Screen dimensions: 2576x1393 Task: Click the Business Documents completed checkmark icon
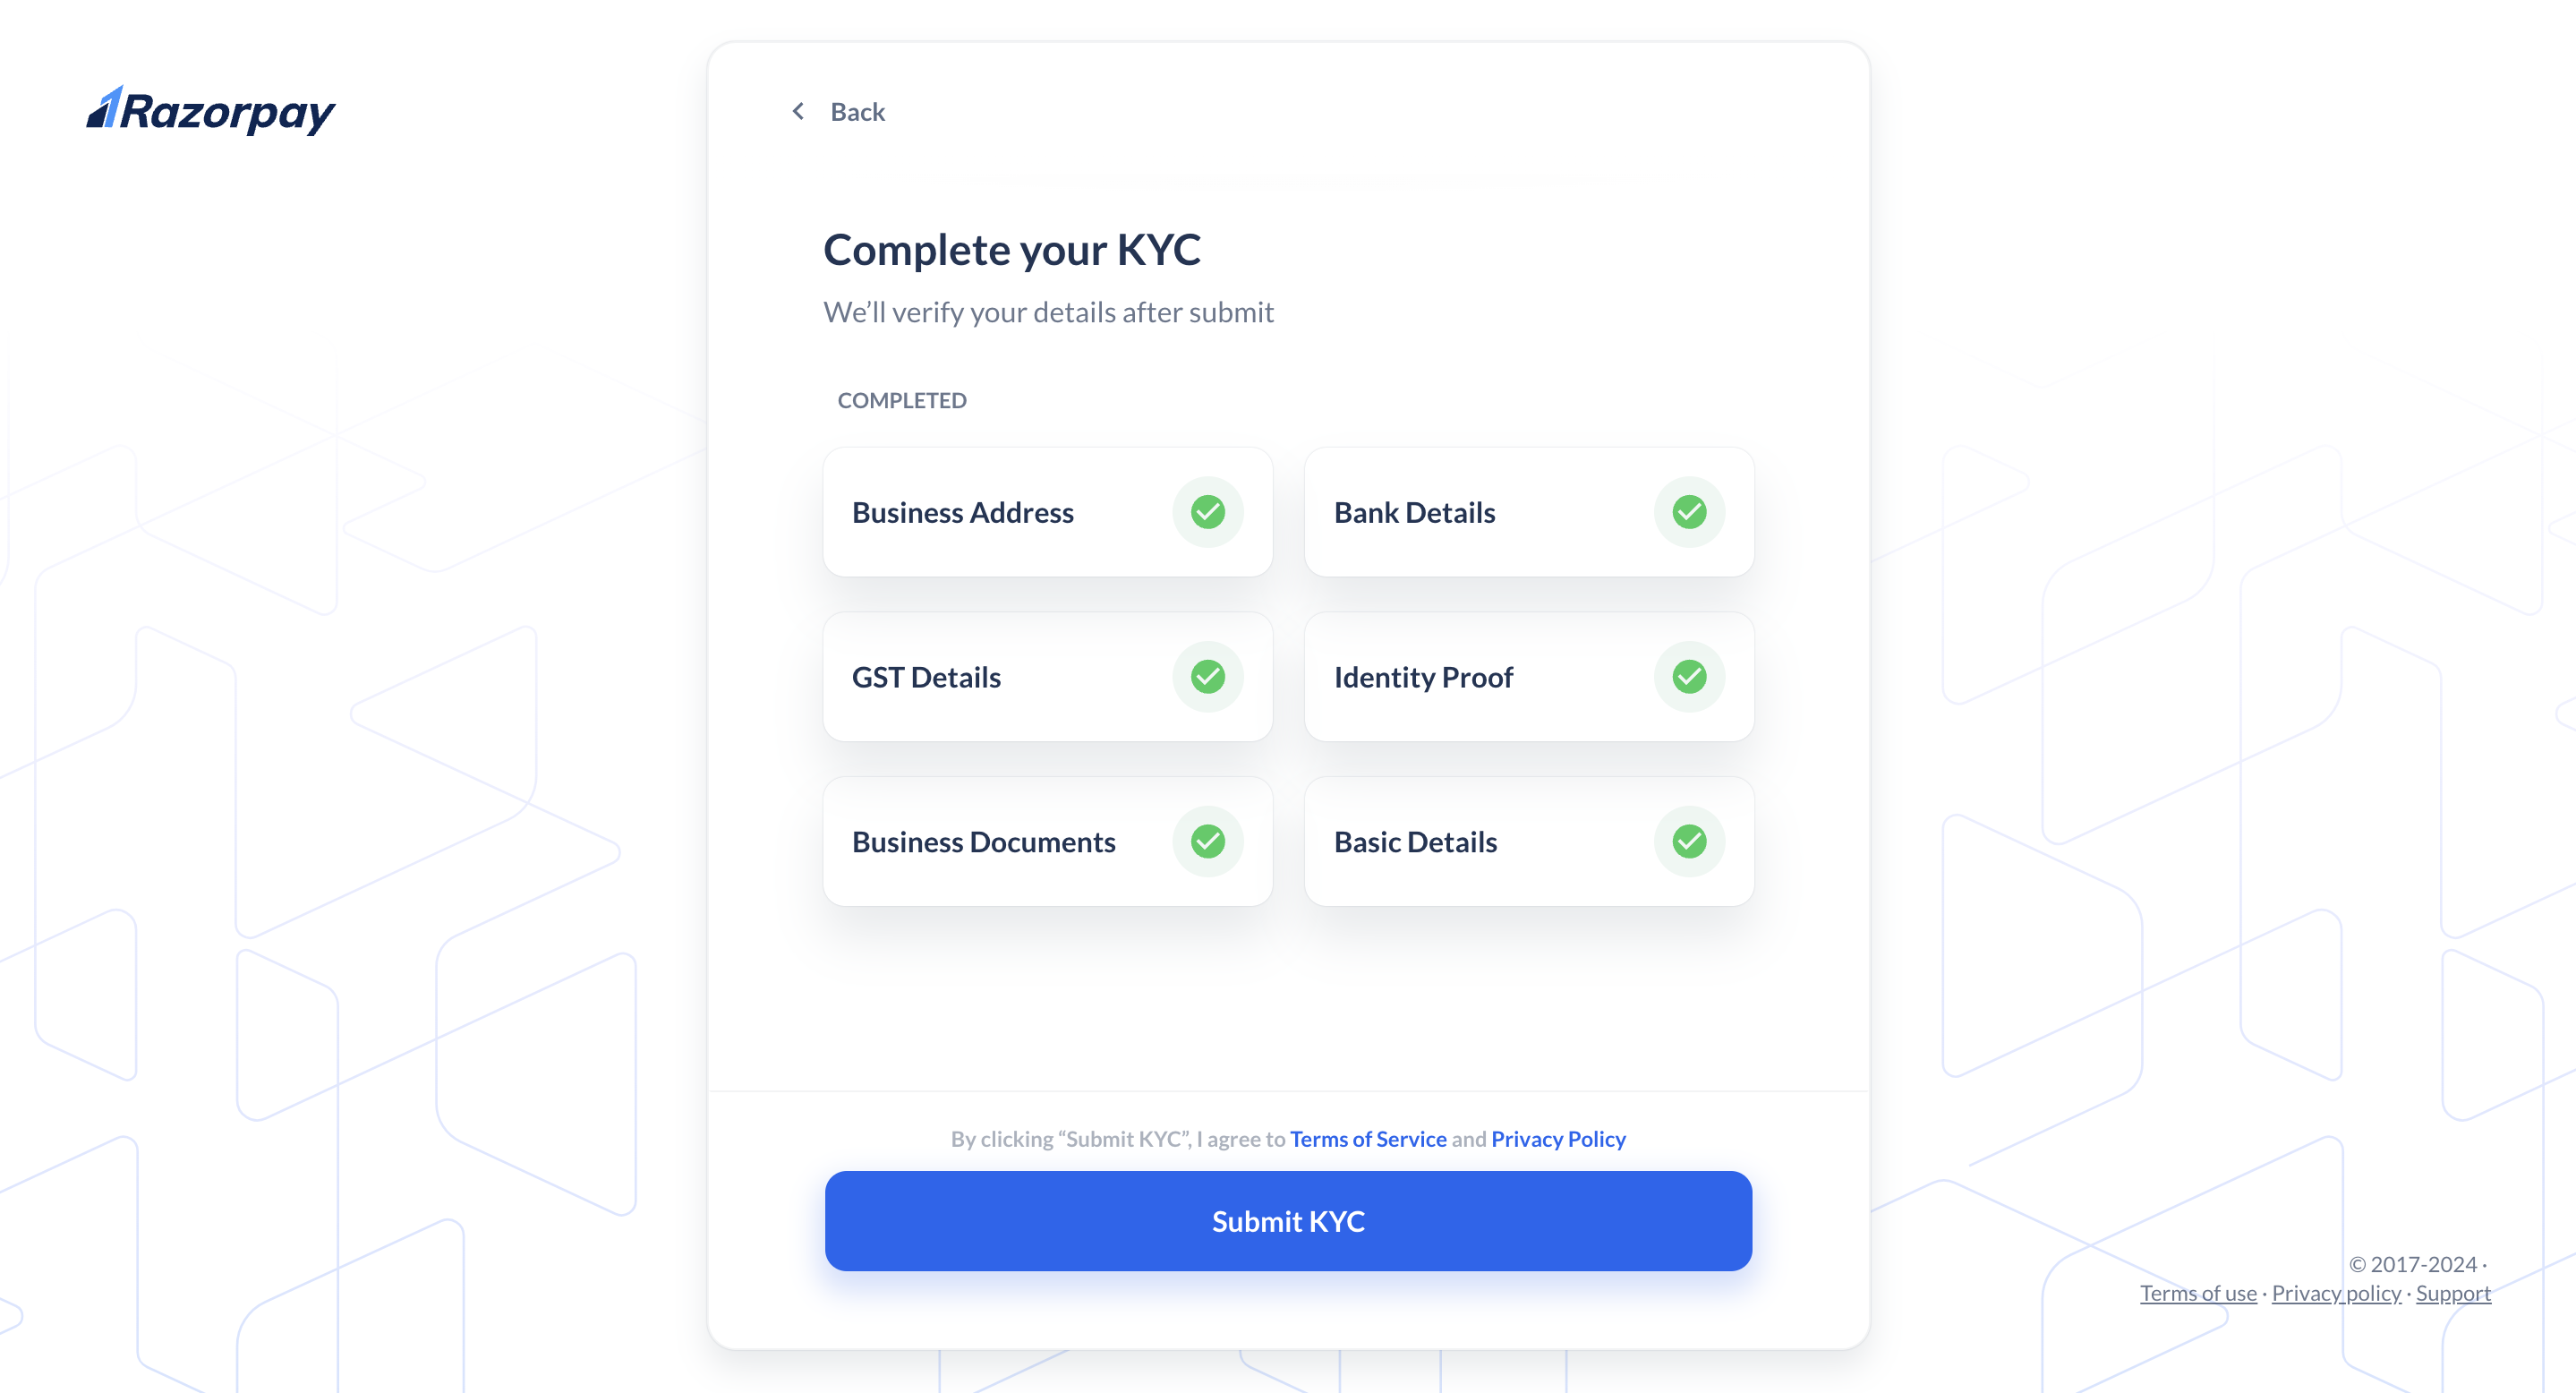[x=1209, y=841]
